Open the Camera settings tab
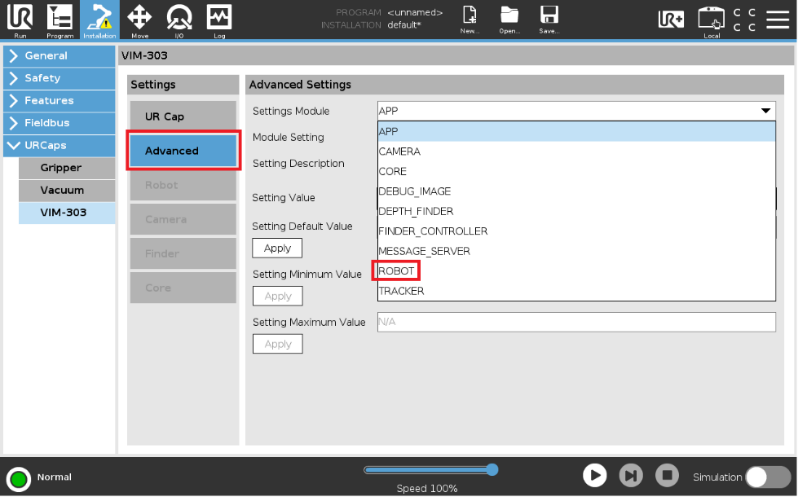This screenshot has height=497, width=798. click(x=183, y=219)
